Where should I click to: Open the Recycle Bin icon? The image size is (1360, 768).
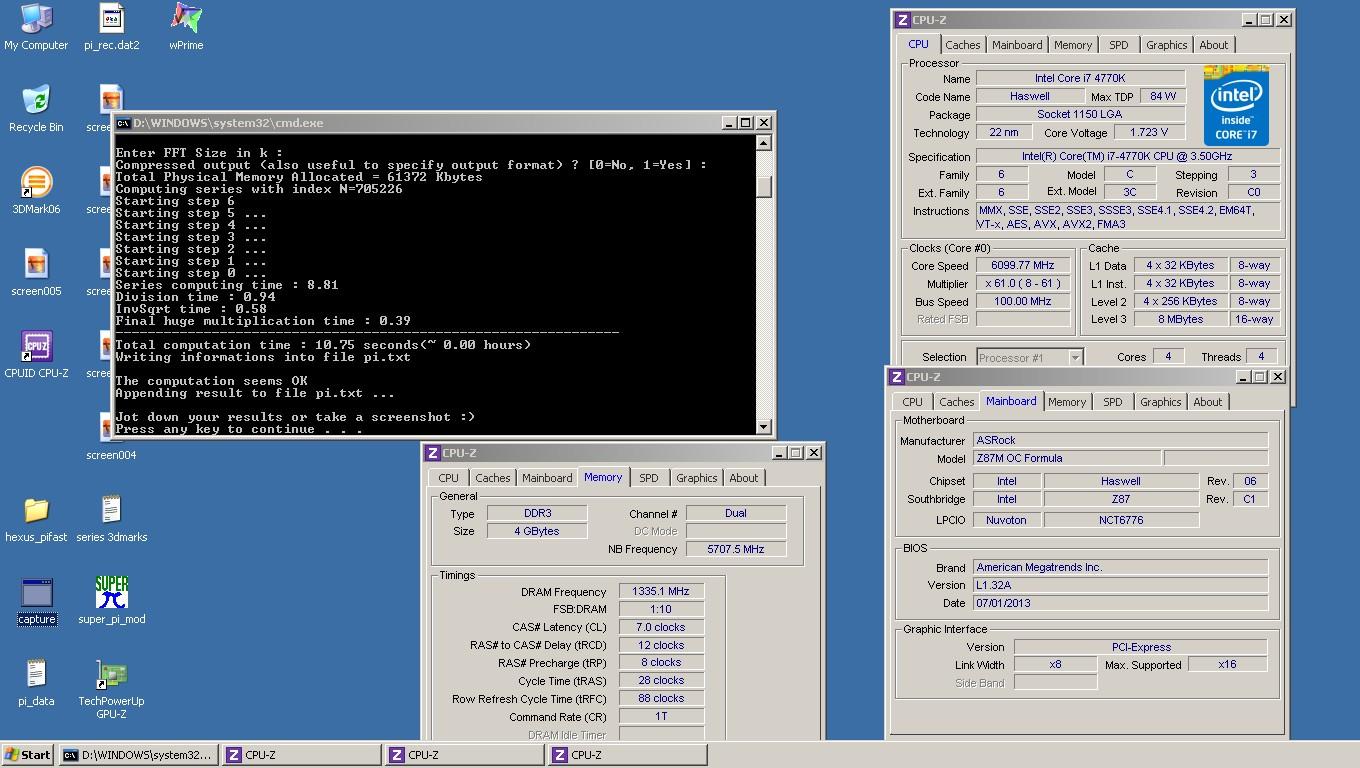click(36, 109)
